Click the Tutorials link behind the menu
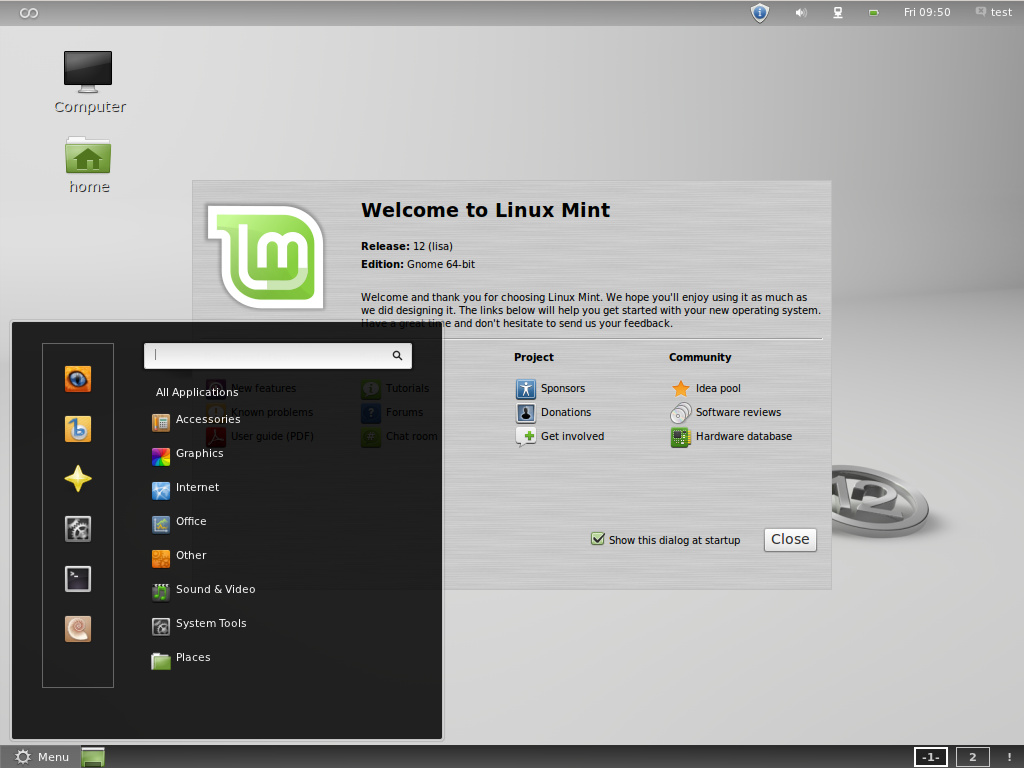1024x768 pixels. pos(408,388)
